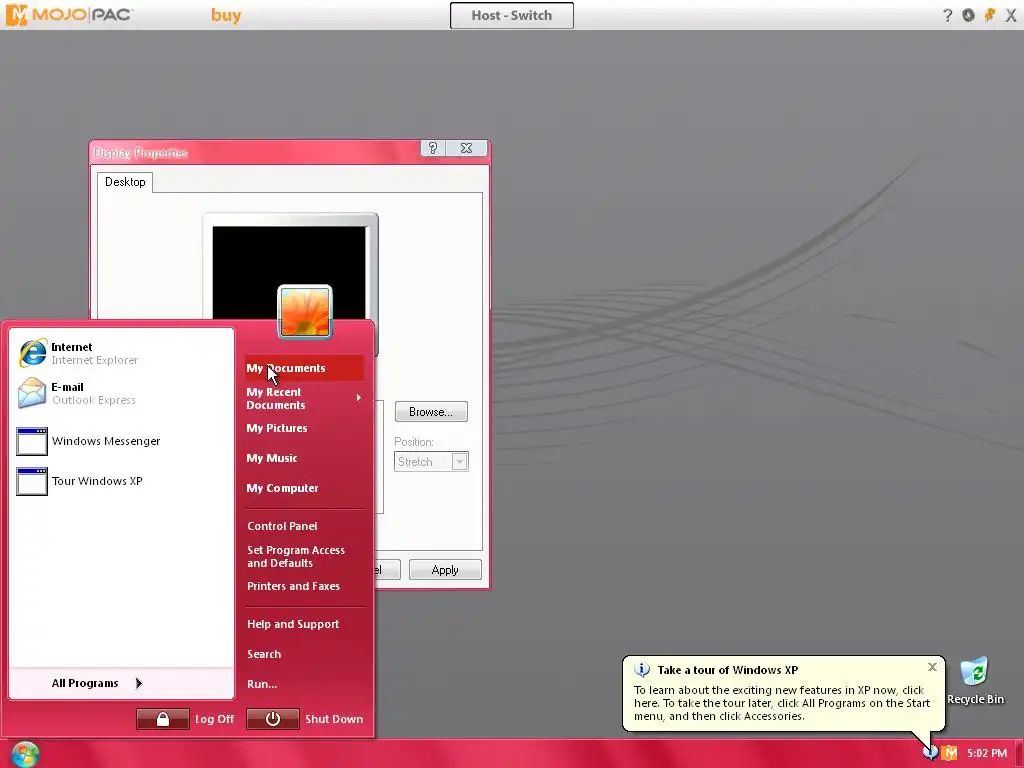
Task: Close the Windows XP tour balloon
Action: tap(933, 667)
